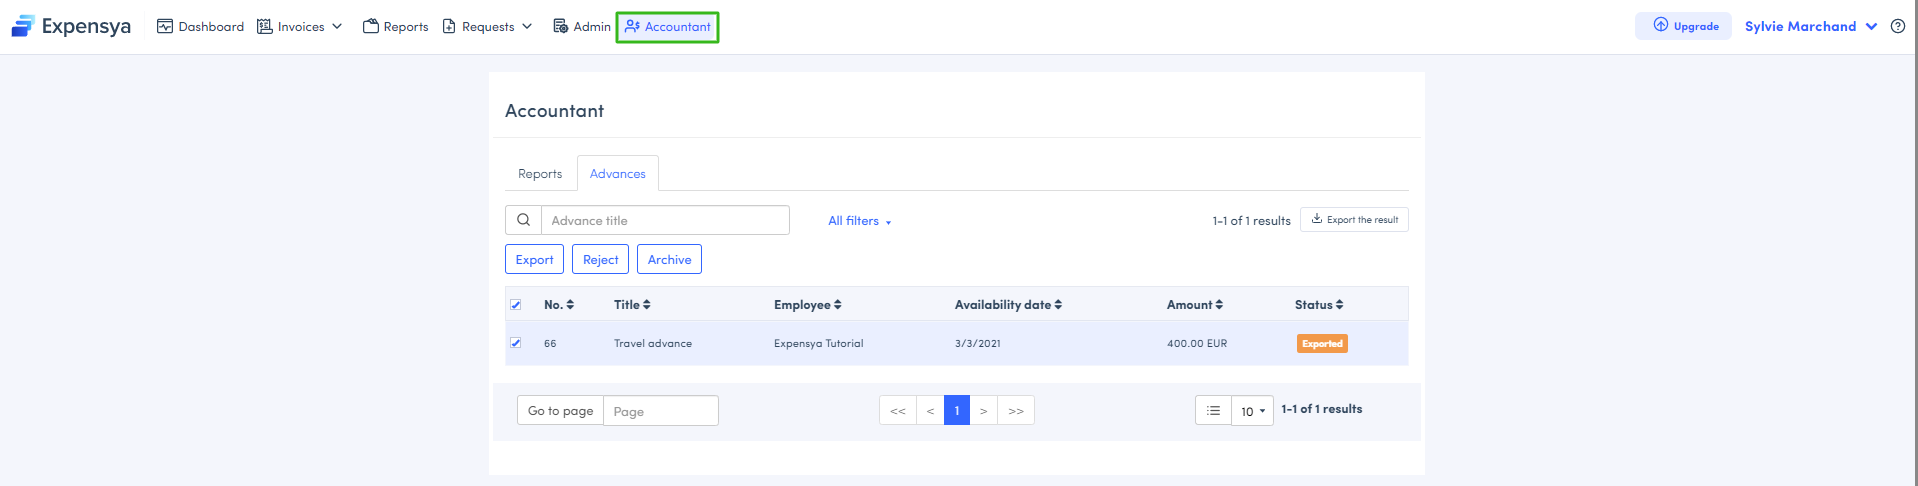
Task: Open the Dashboard menu item
Action: [201, 27]
